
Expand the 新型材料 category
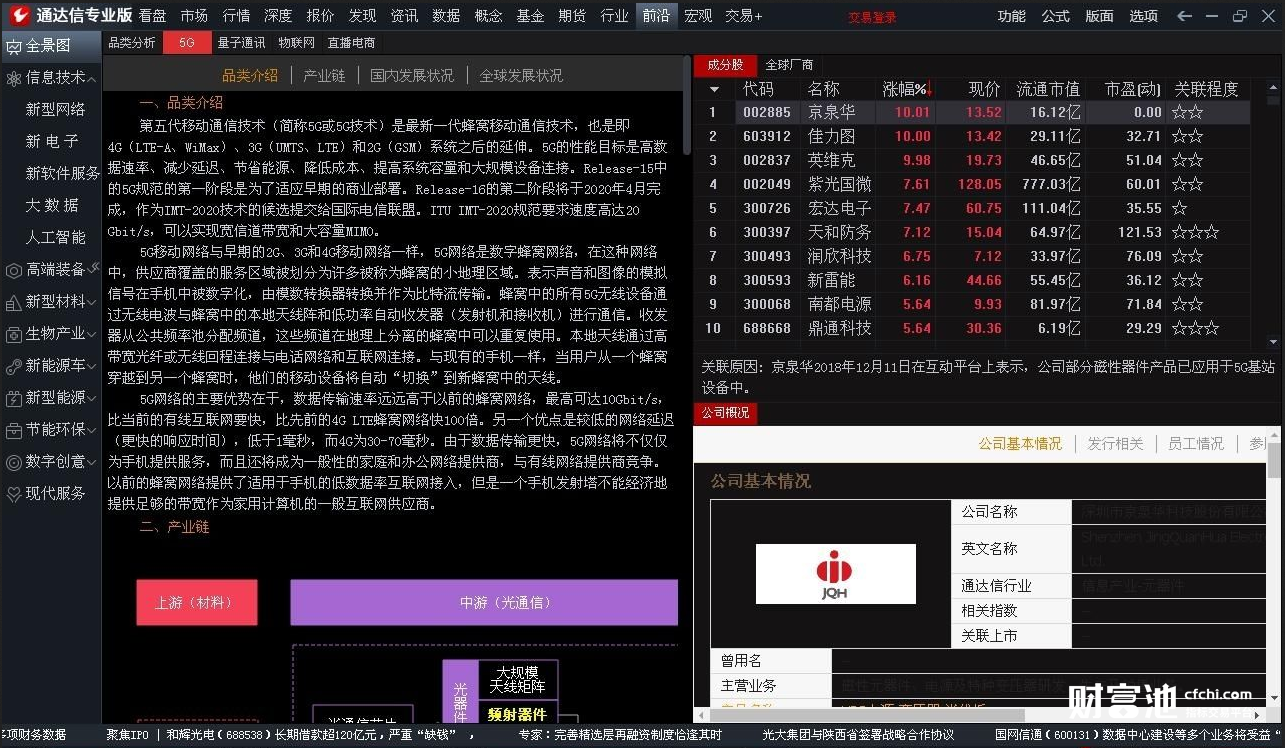[x=93, y=302]
